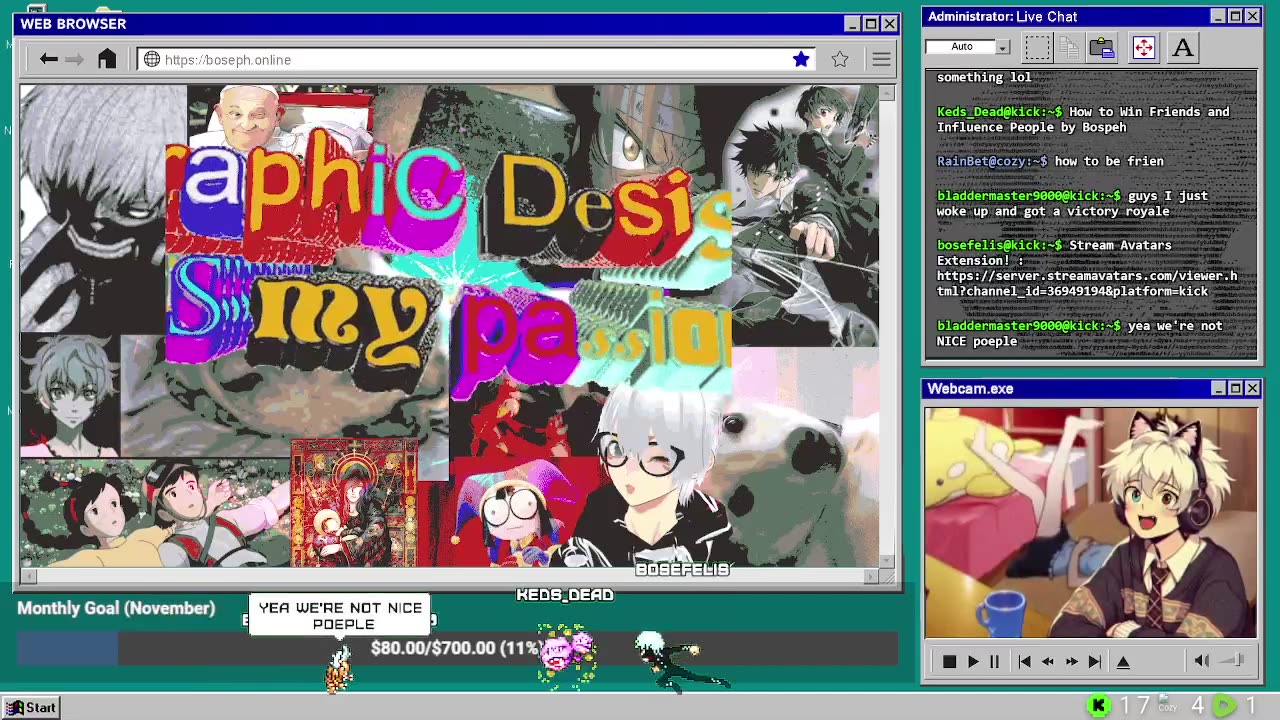Screen dimensions: 1280x720
Task: Rewind the Webcam.exe video
Action: click(x=1047, y=661)
